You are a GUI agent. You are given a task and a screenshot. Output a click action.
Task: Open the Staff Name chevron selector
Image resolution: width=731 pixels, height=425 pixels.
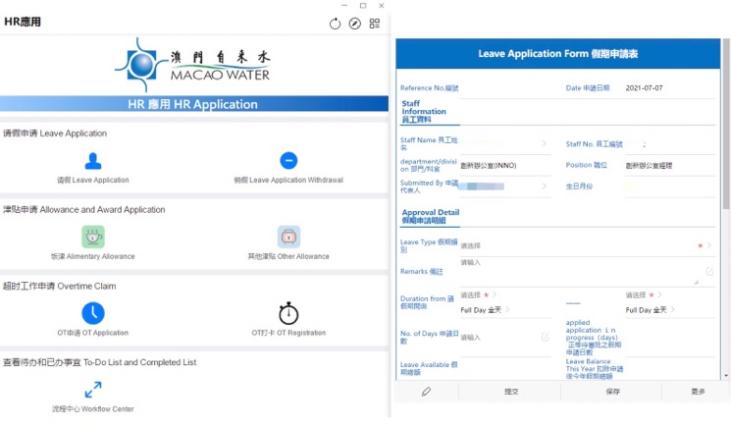(x=544, y=144)
